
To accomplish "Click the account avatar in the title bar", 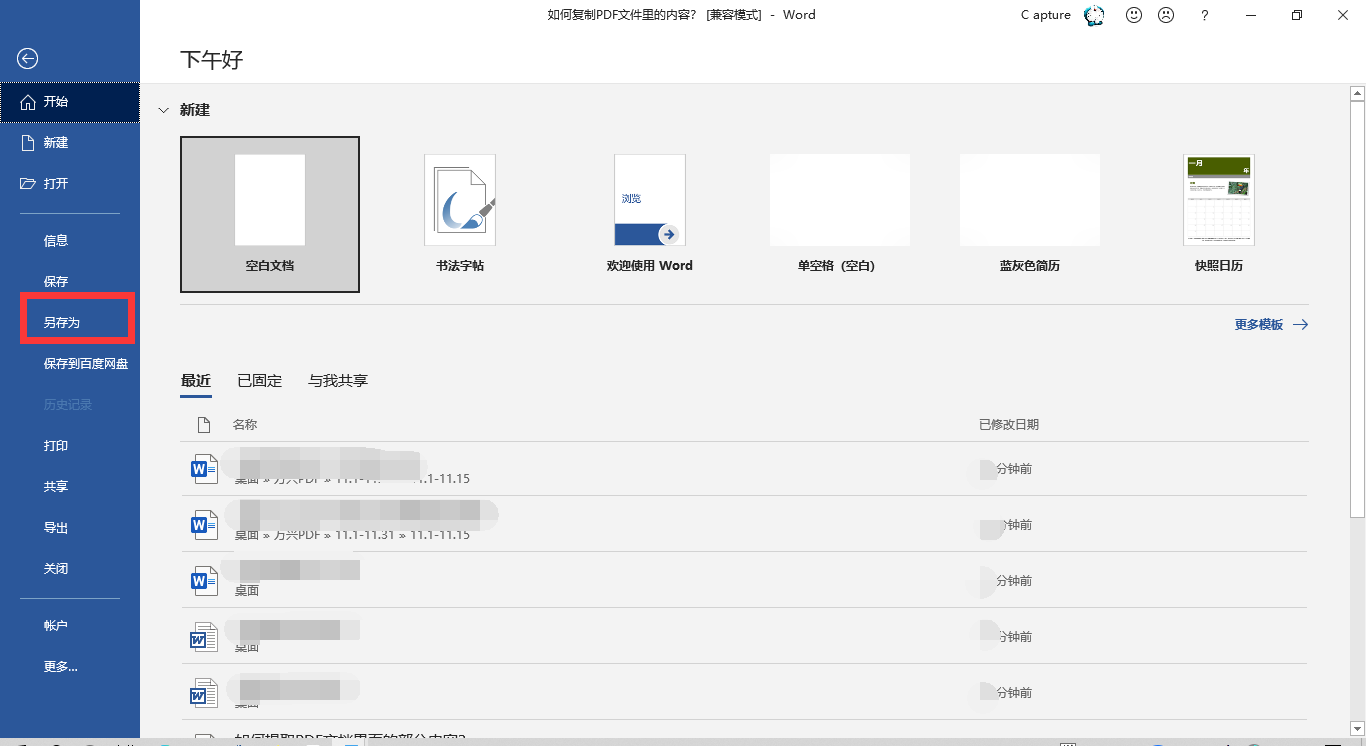I will click(x=1094, y=15).
